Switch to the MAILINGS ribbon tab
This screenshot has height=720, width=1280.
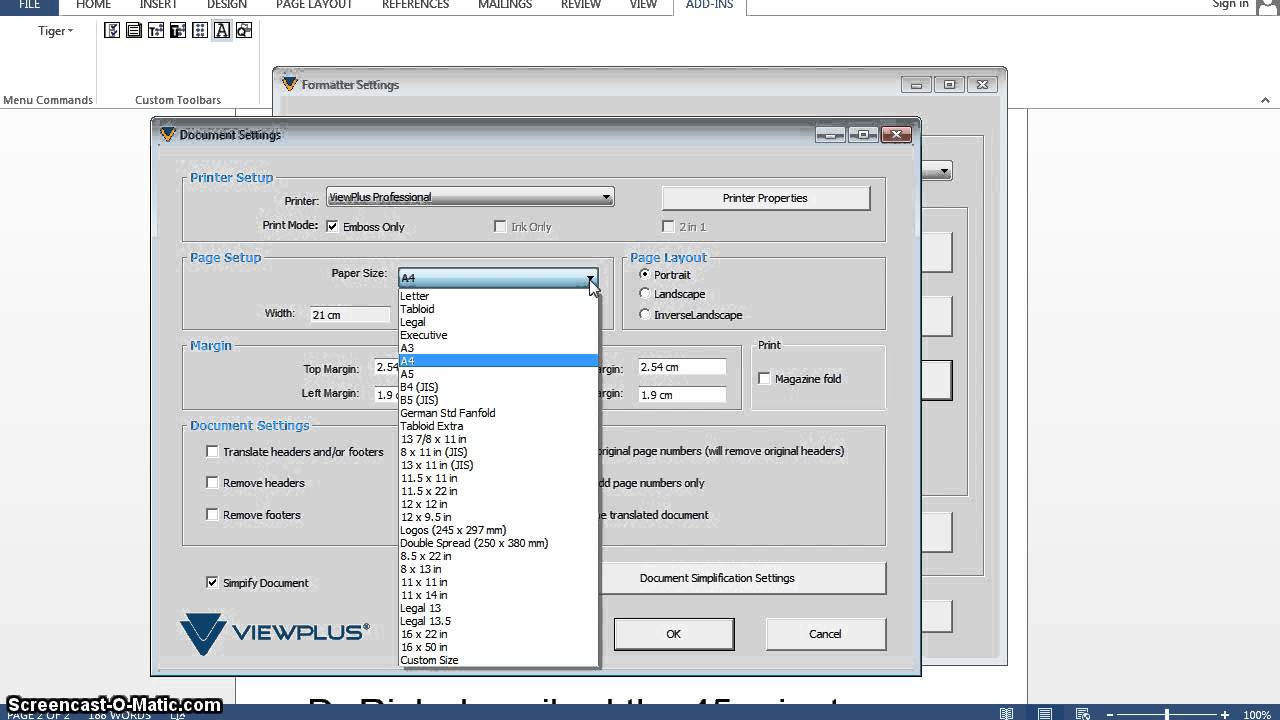pyautogui.click(x=505, y=5)
